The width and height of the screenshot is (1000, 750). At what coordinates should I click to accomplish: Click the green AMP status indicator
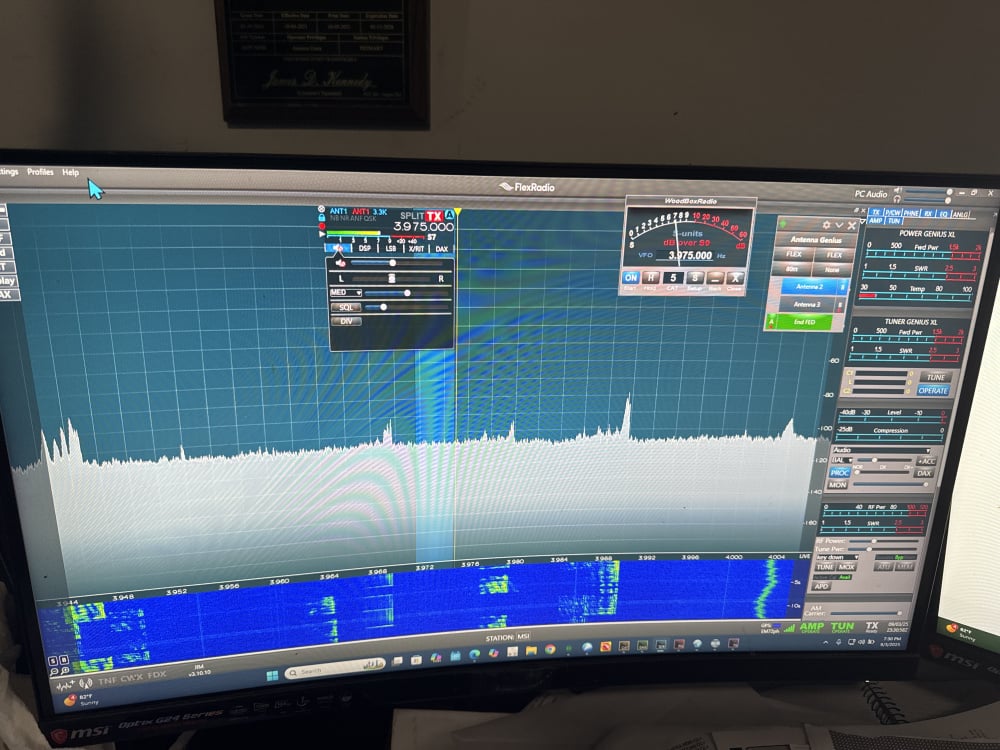pos(811,628)
